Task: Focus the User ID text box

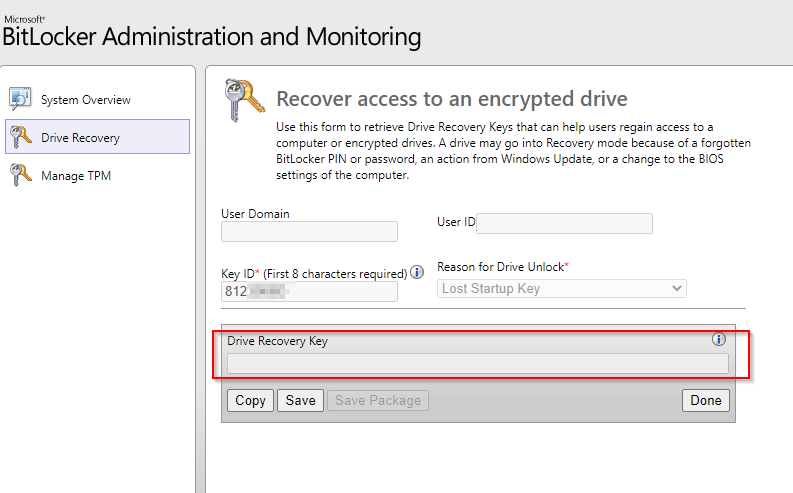Action: 564,223
